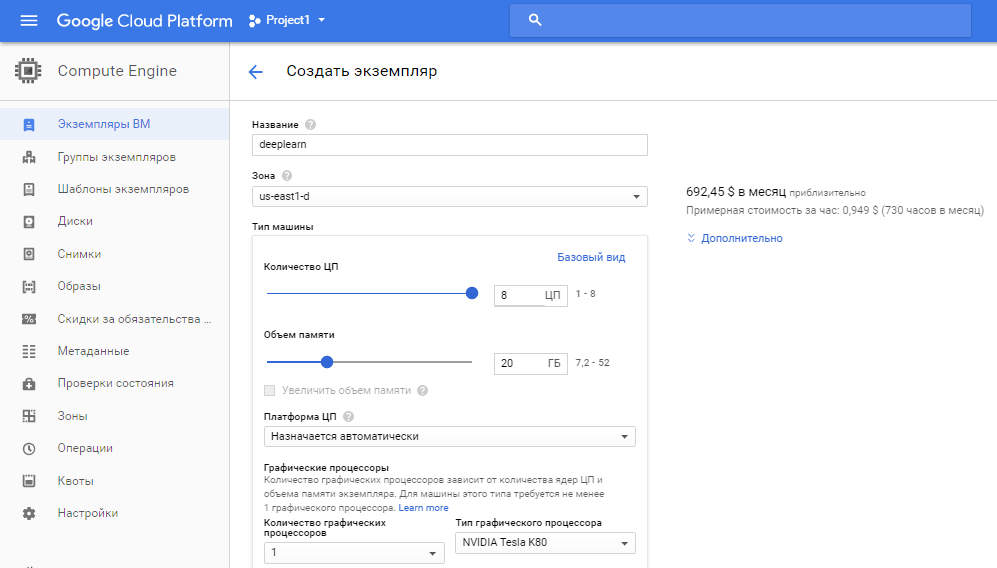Click the Настройки gear icon
The width and height of the screenshot is (997, 568).
(x=29, y=513)
